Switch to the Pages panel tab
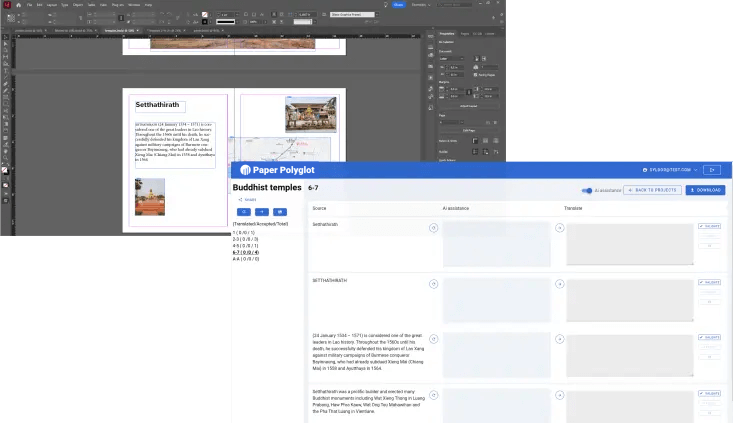Image resolution: width=733 pixels, height=423 pixels. [x=464, y=32]
